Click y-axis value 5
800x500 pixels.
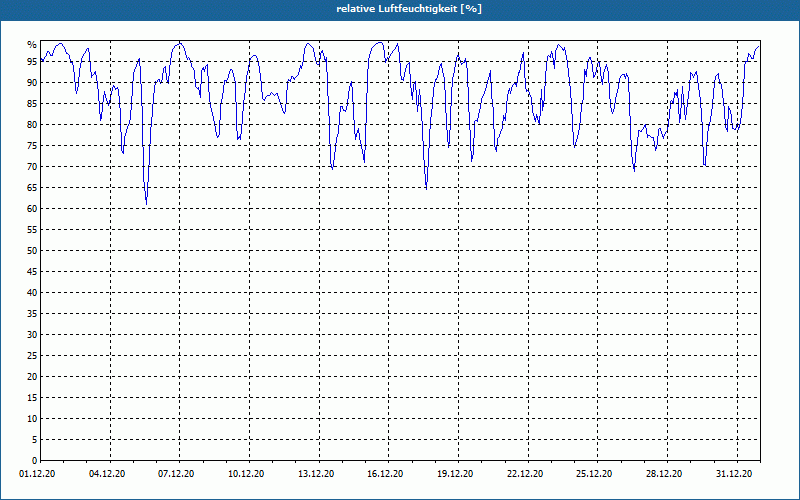pos(35,440)
